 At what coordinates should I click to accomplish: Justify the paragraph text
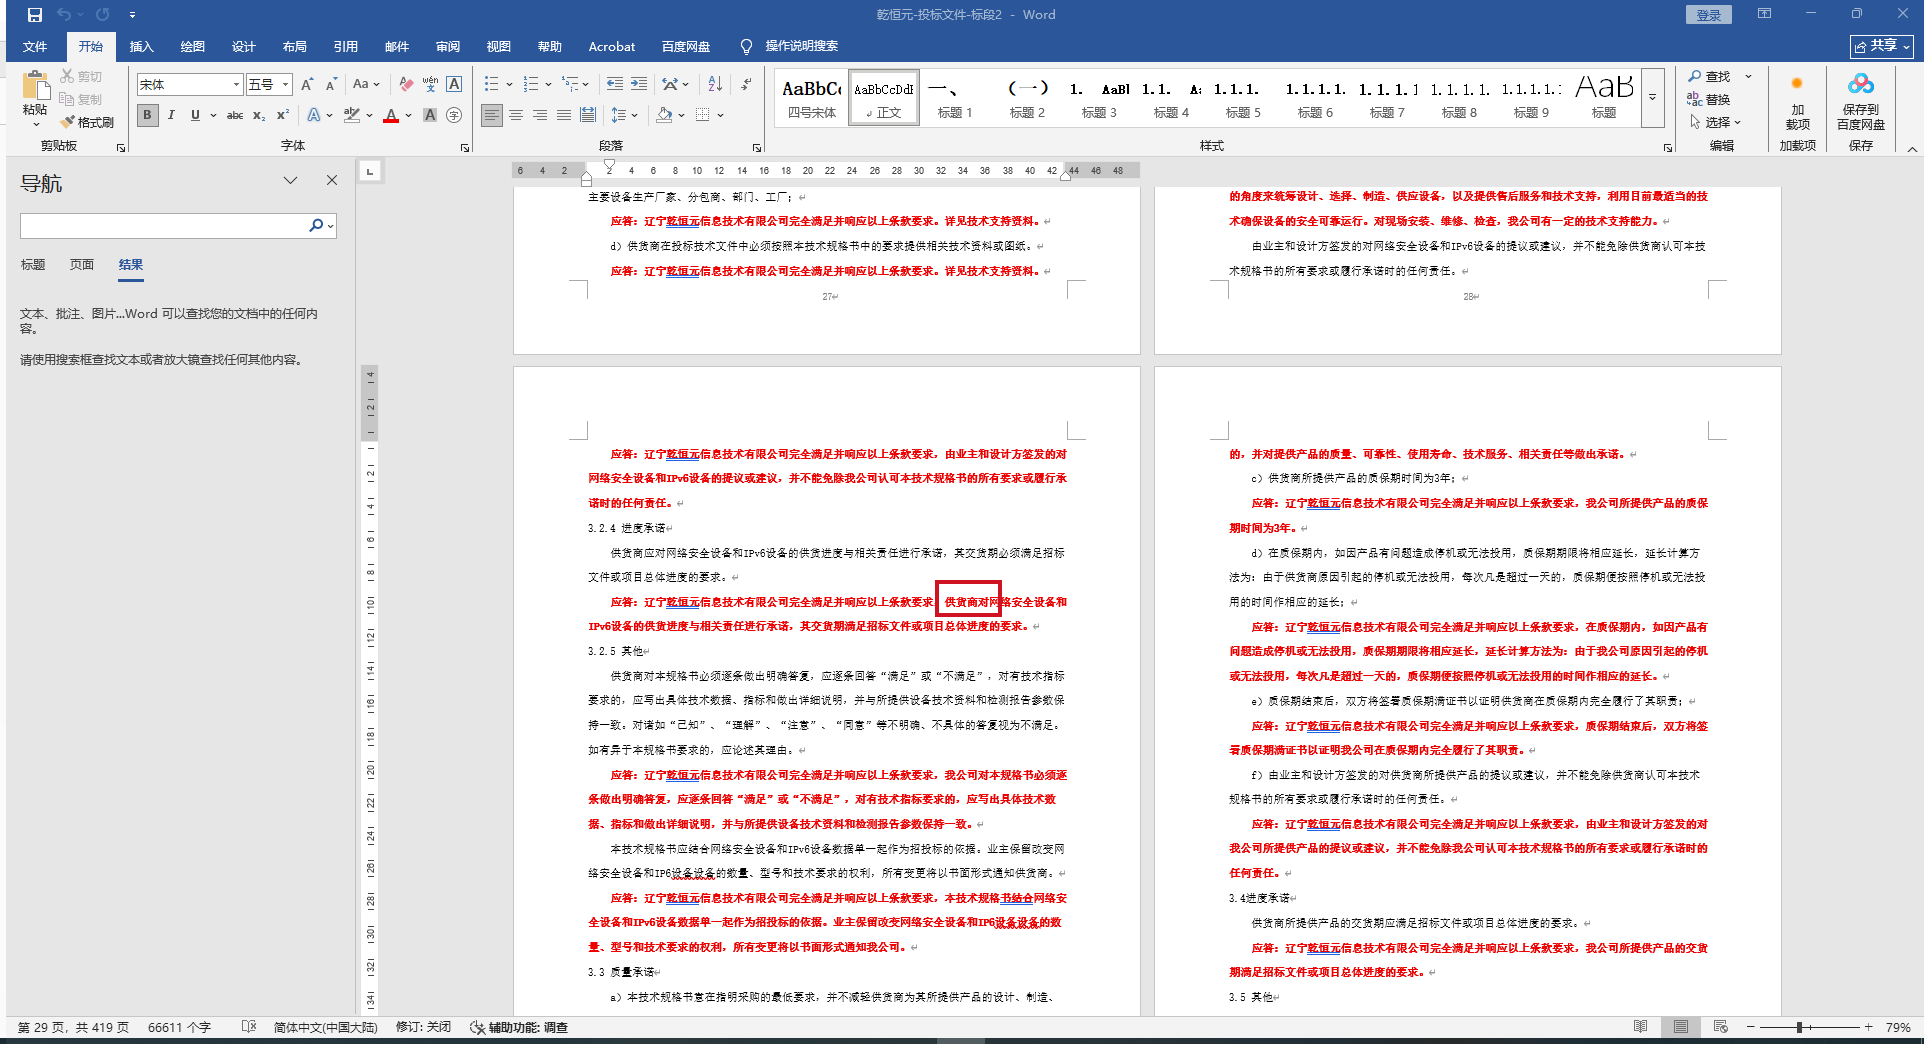[564, 115]
